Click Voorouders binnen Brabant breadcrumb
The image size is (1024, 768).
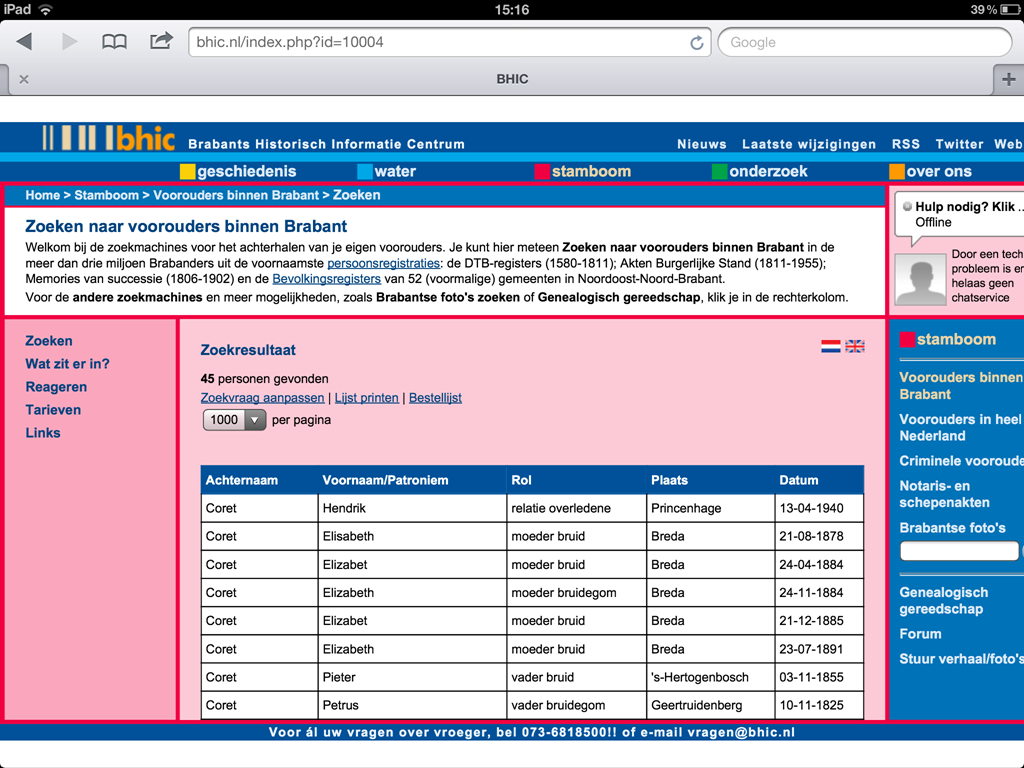[236, 195]
